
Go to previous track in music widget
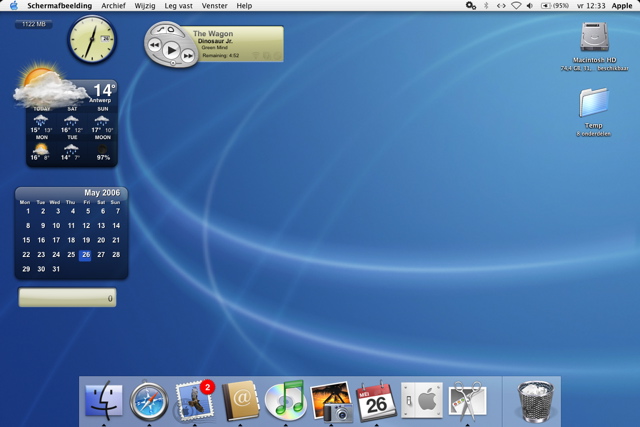(155, 45)
